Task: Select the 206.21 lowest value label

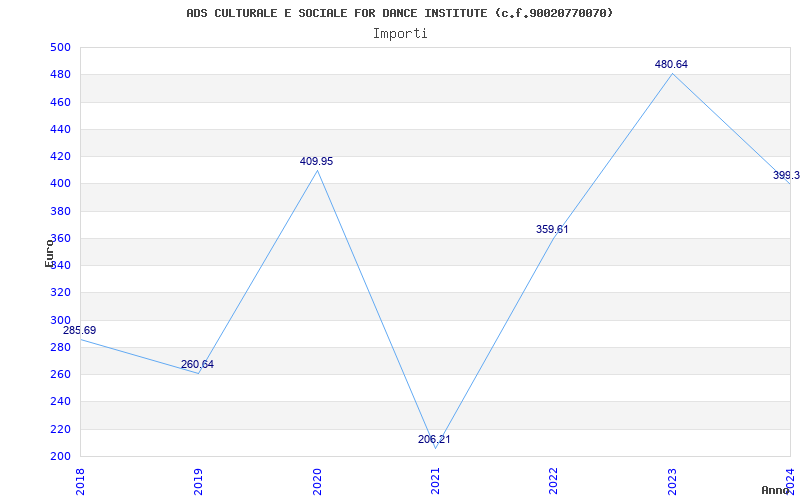Action: point(434,439)
